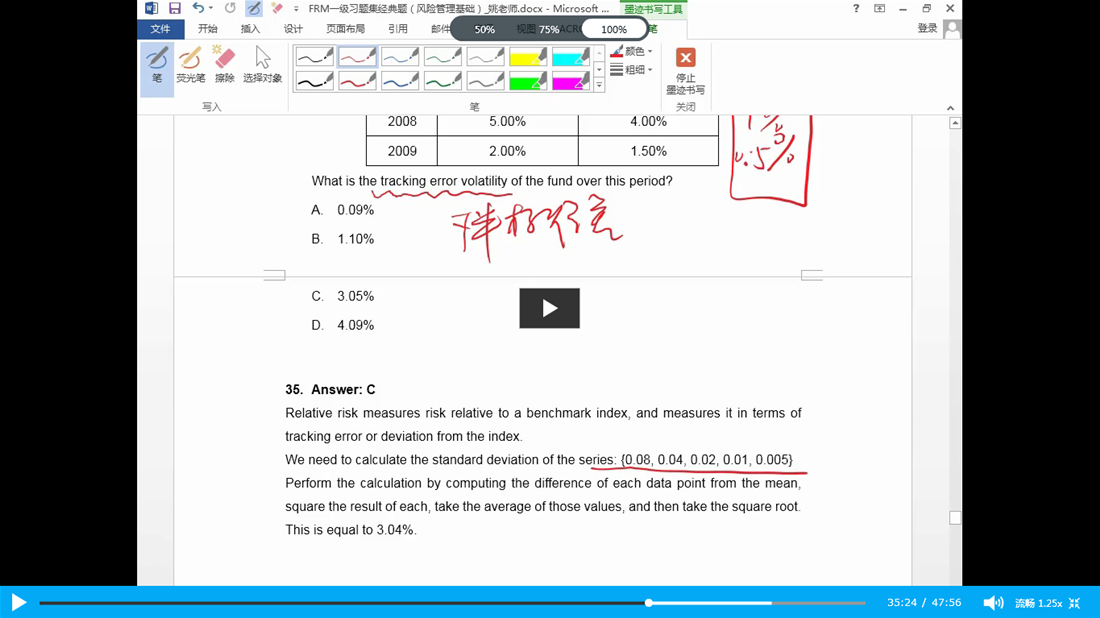Viewport: 1100px width, 618px height.
Task: Switch to the 页面布局 Page Layout tab
Action: (x=346, y=29)
